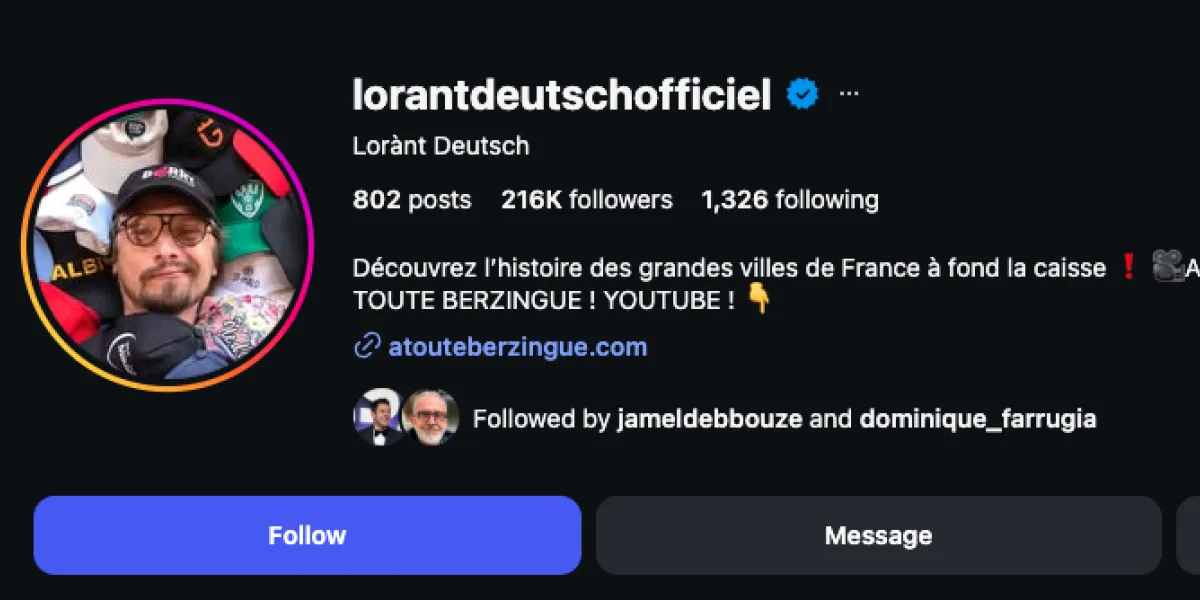Open the atouteberzingue.com website link
Image resolution: width=1200 pixels, height=600 pixels.
(x=517, y=348)
